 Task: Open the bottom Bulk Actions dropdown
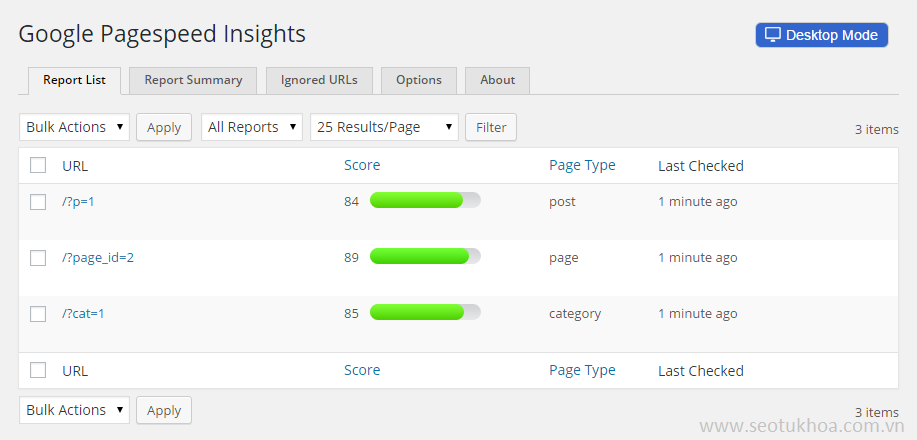[75, 410]
